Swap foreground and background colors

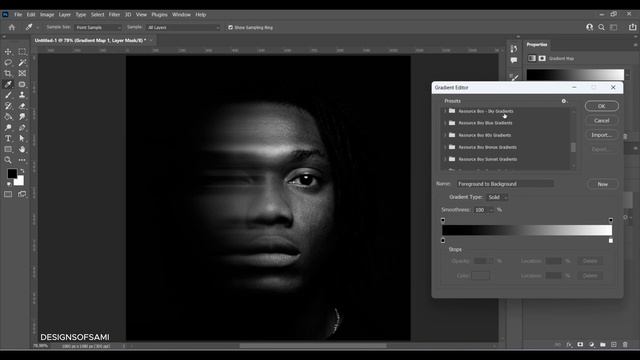22,170
